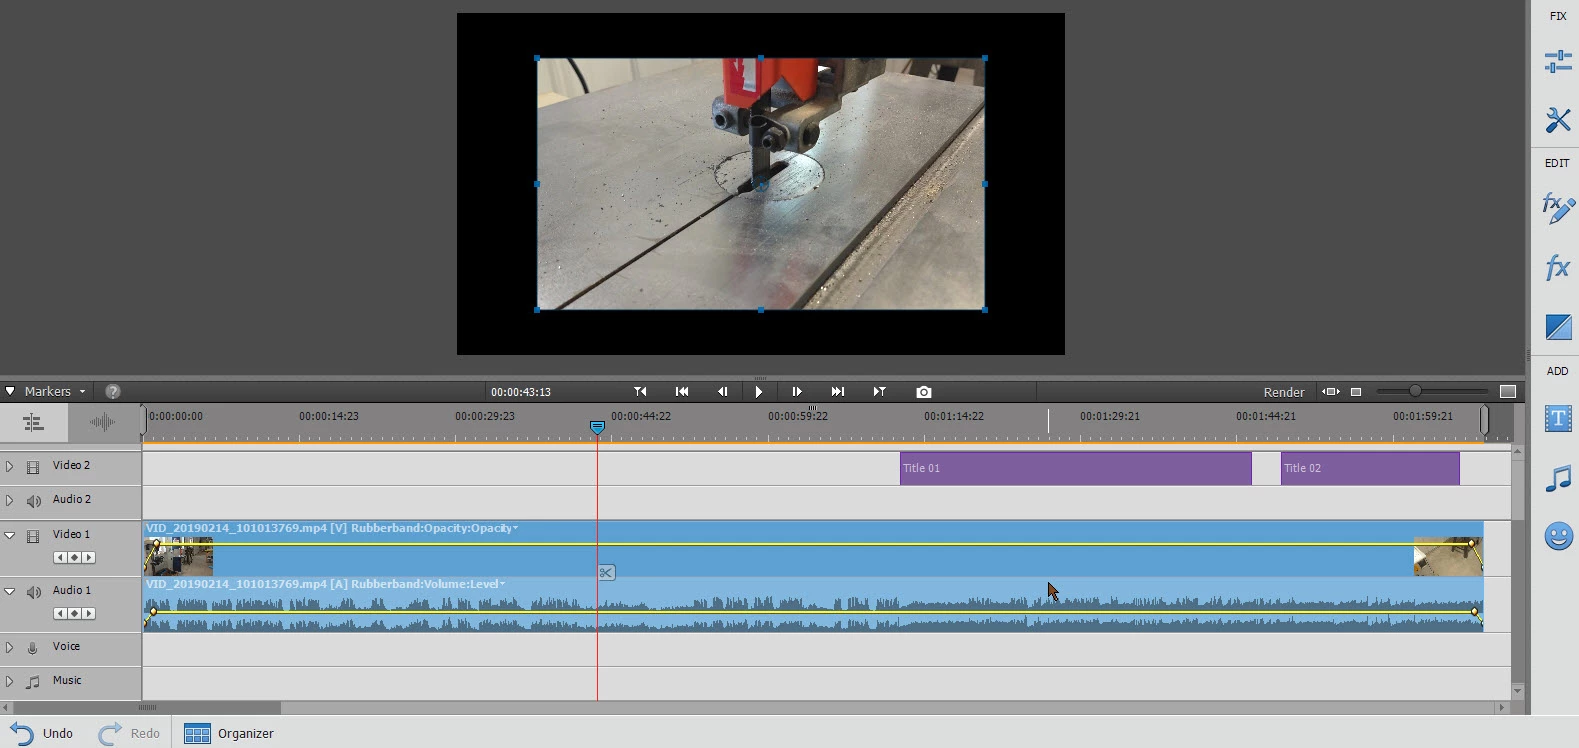Open the Music note panel icon
1579x748 pixels.
click(1557, 479)
